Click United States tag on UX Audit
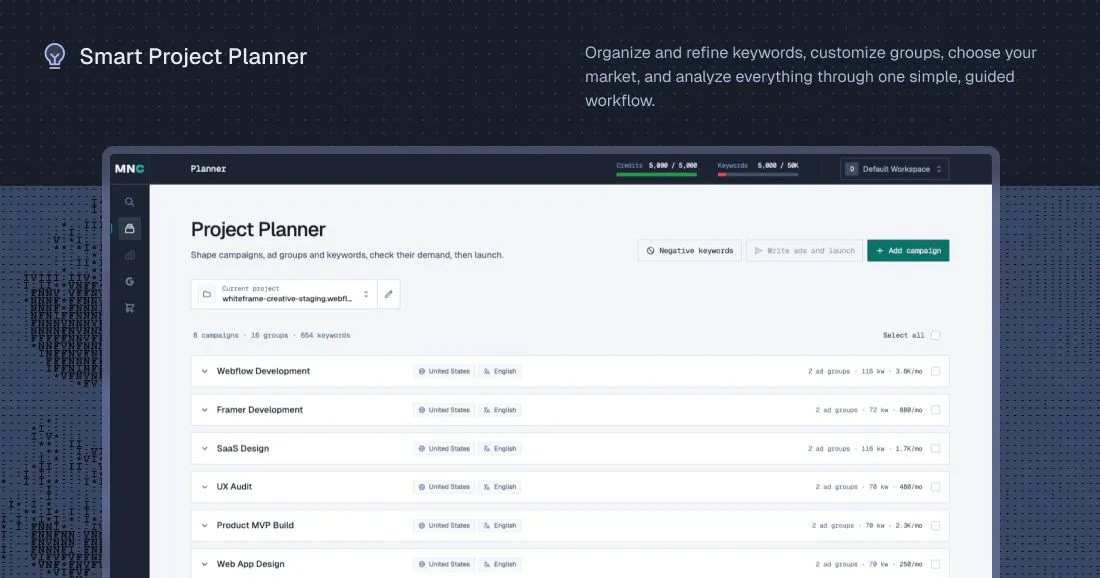This screenshot has width=1100, height=578. 444,487
